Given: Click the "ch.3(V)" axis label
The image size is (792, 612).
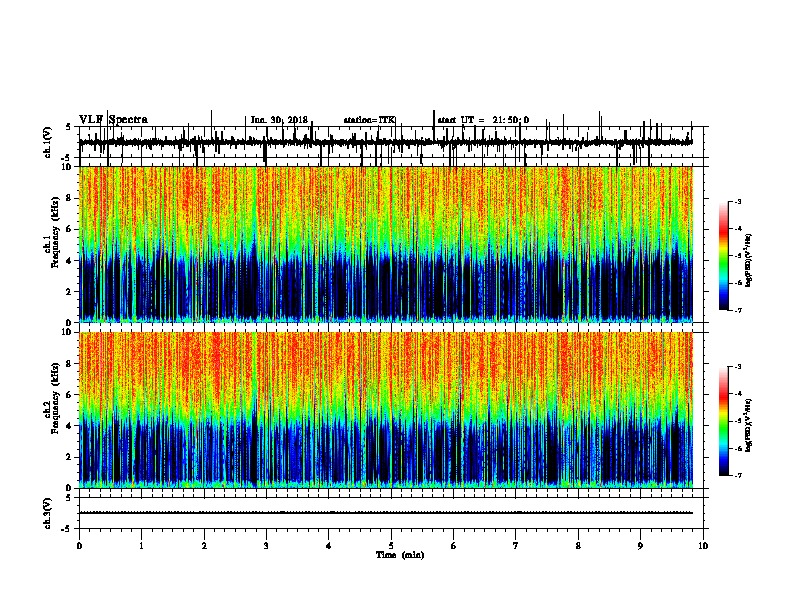Looking at the screenshot, I should pos(48,513).
